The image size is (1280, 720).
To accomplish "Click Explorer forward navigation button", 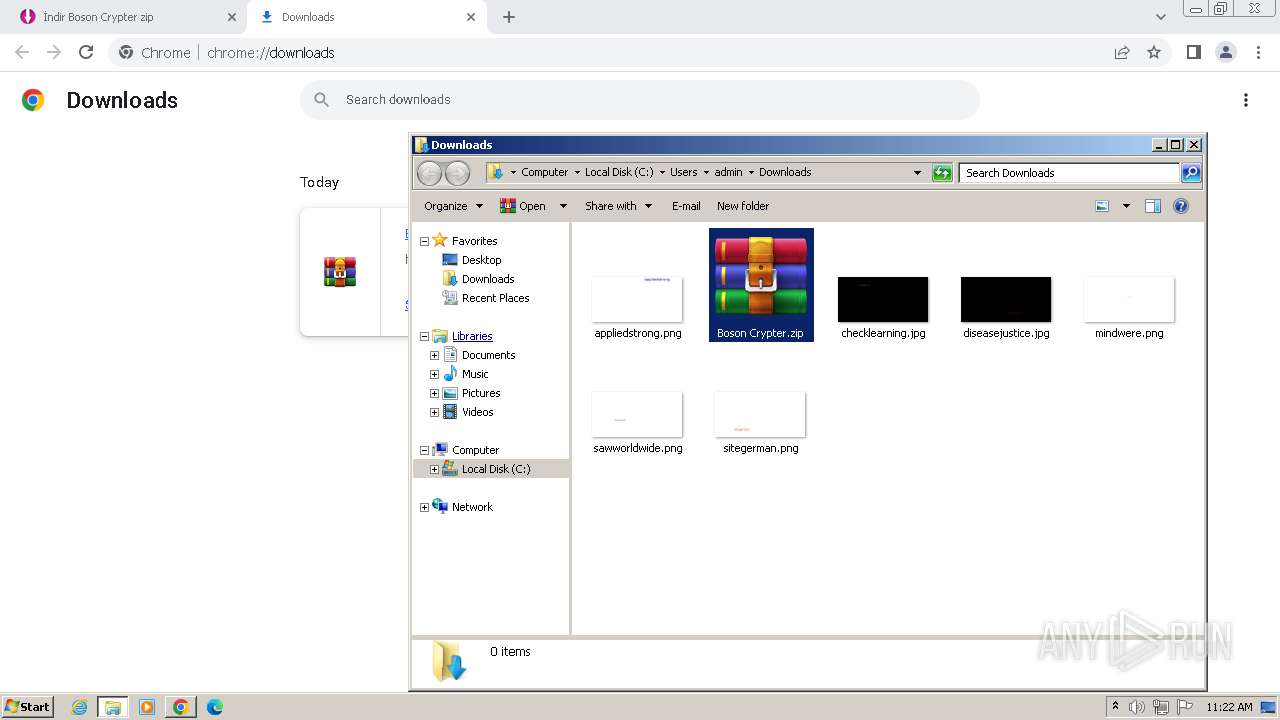I will pyautogui.click(x=457, y=173).
